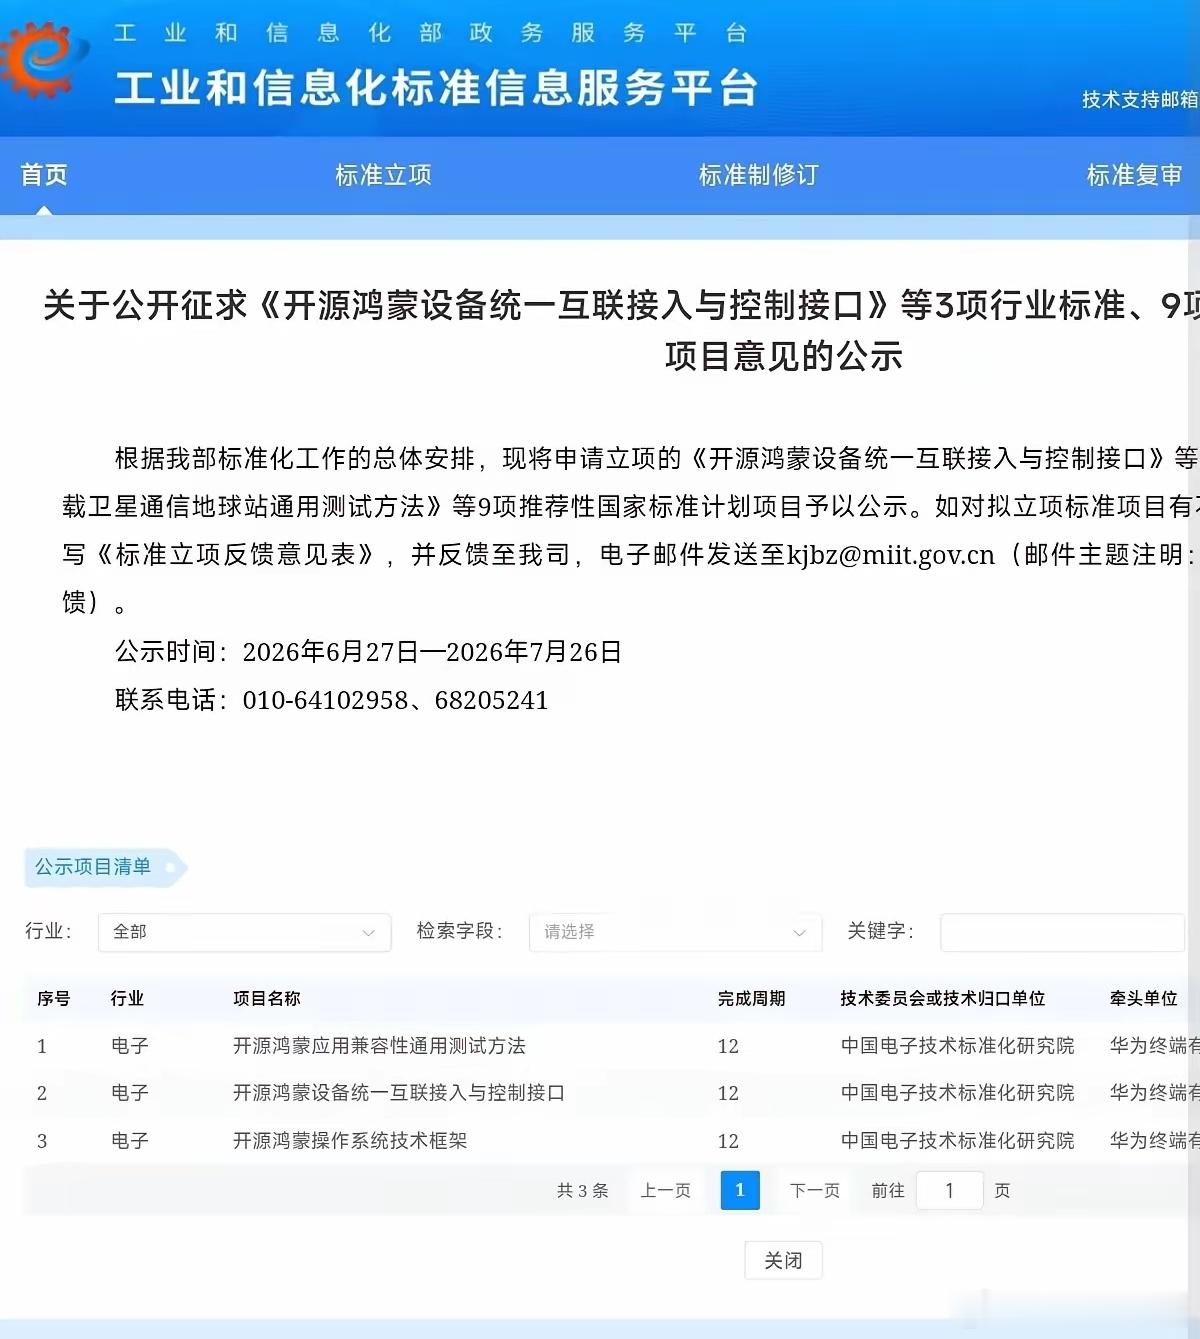
Task: Click 中国电子技术标准化研究院 in row 1
Action: 957,1046
